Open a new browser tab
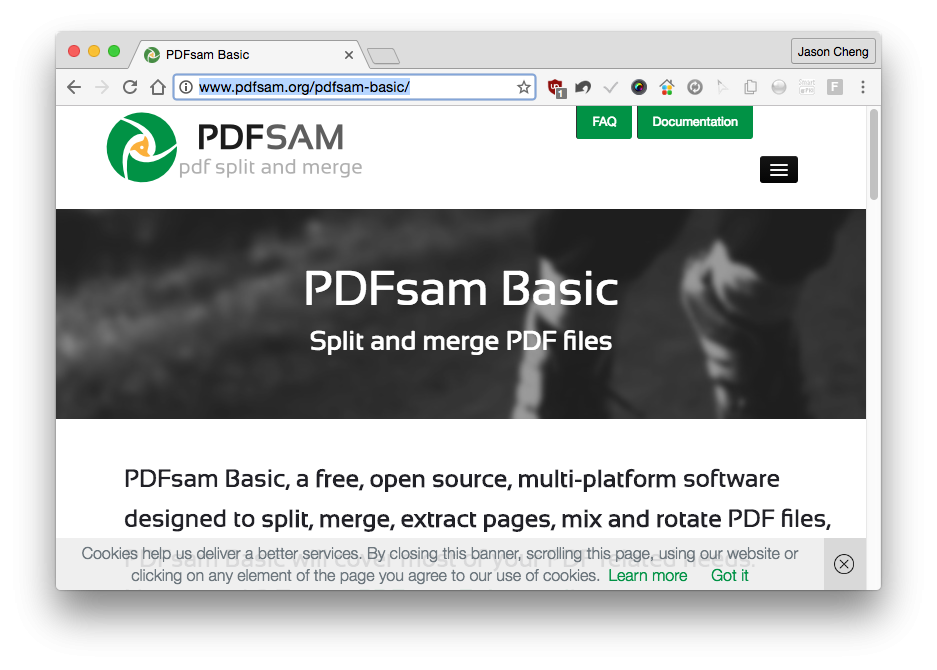Screen dimensions: 937x670 (383, 56)
